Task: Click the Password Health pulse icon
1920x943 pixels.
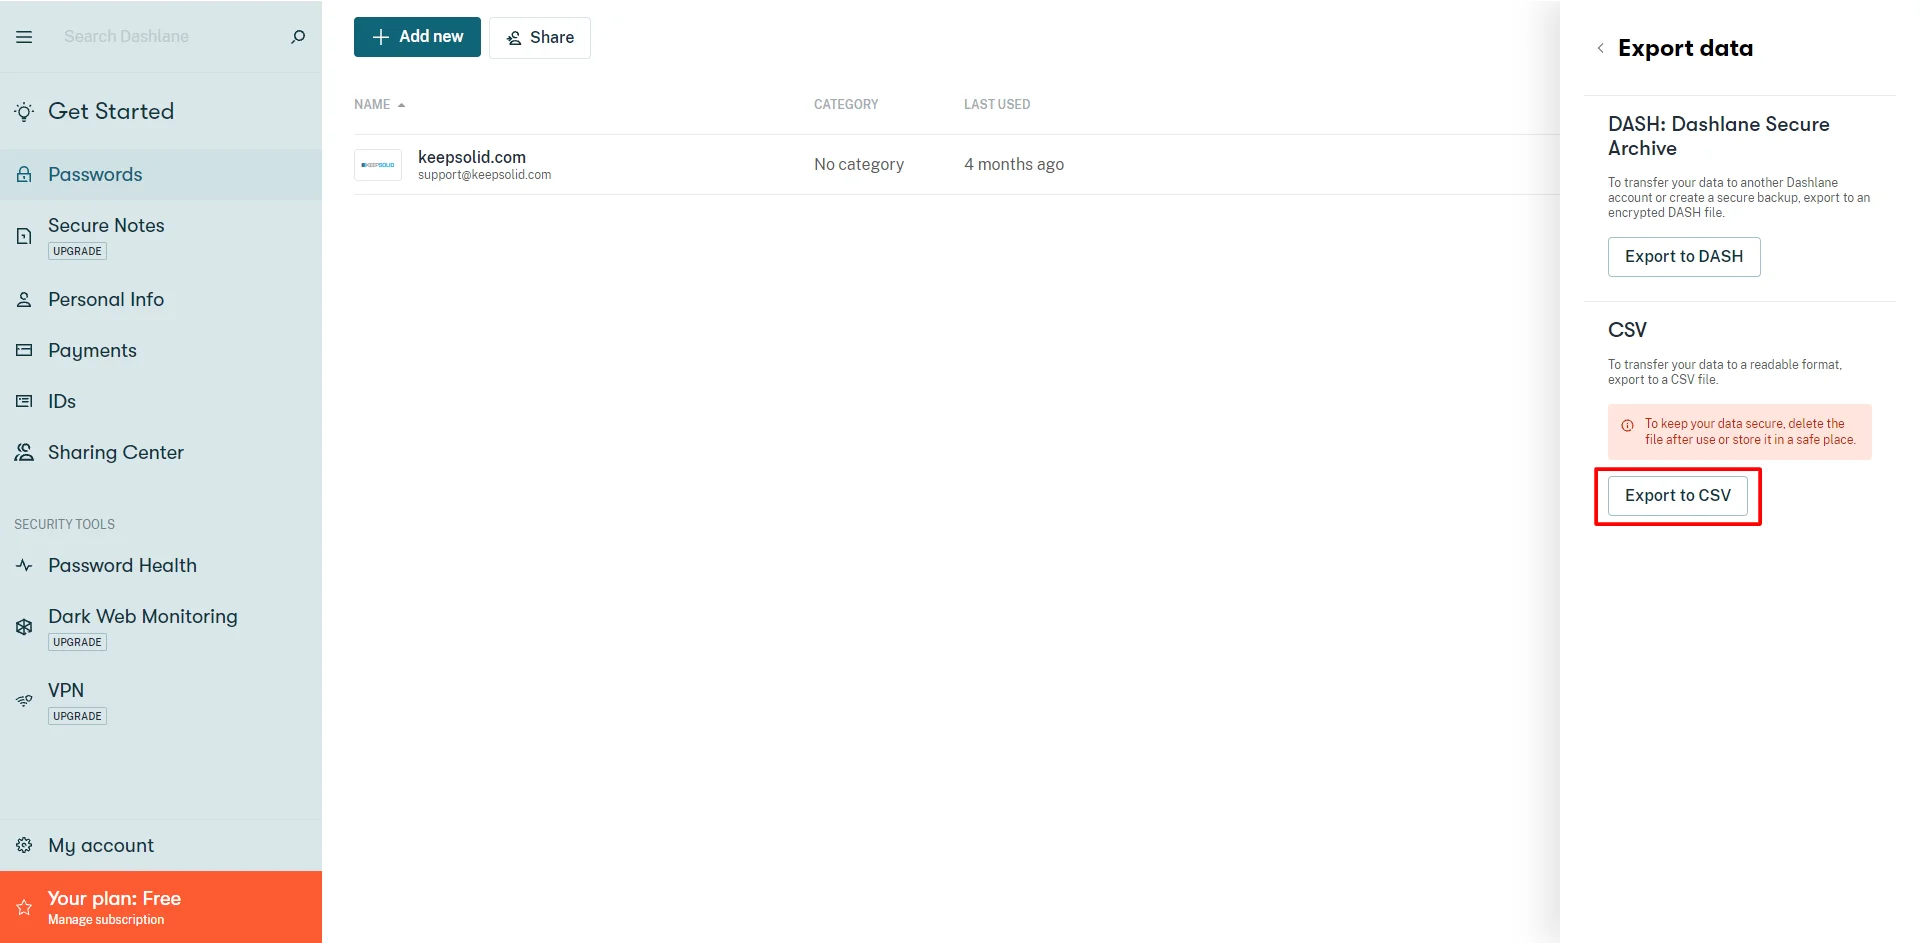Action: click(24, 566)
